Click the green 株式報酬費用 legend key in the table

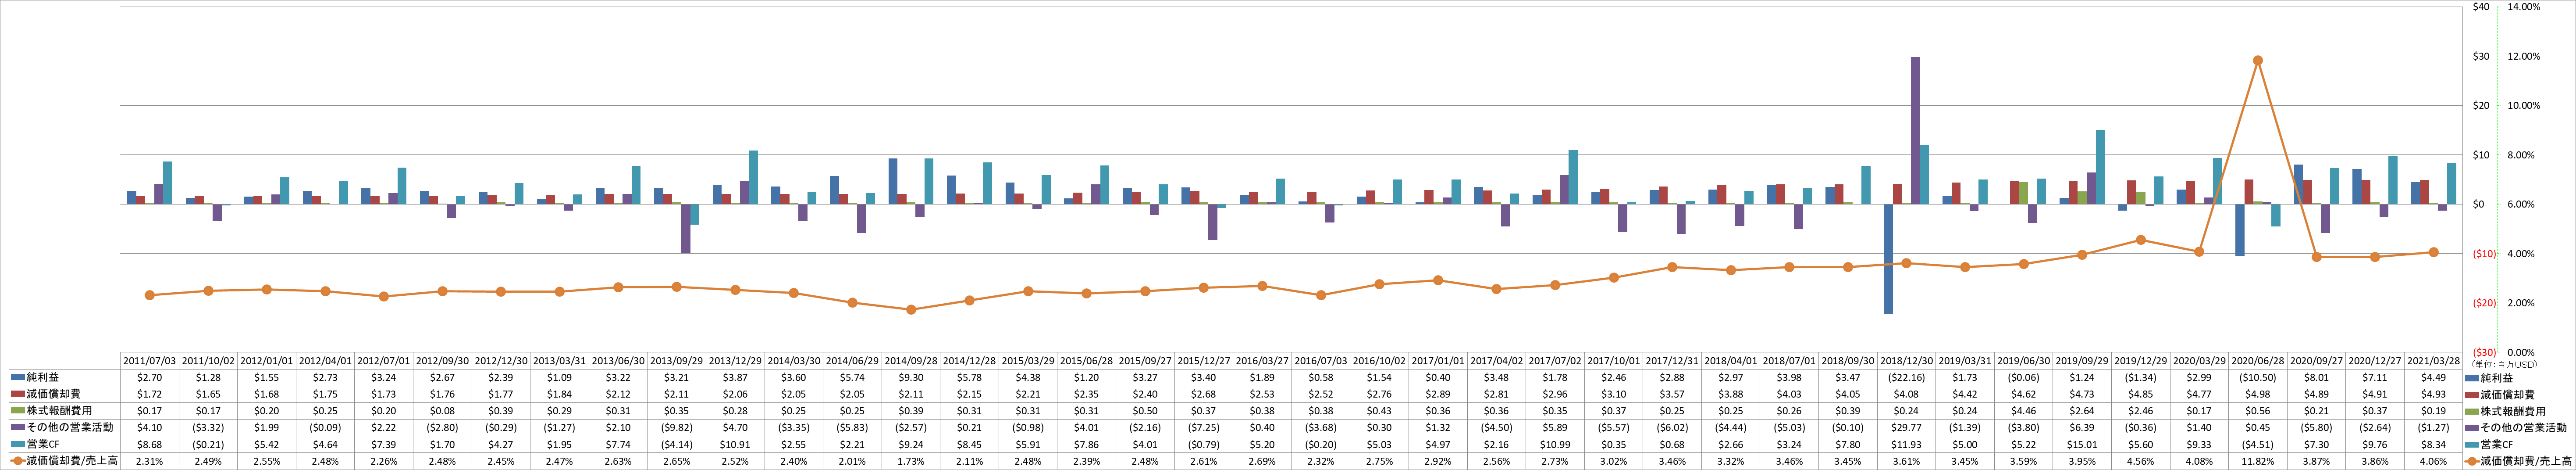coord(17,411)
